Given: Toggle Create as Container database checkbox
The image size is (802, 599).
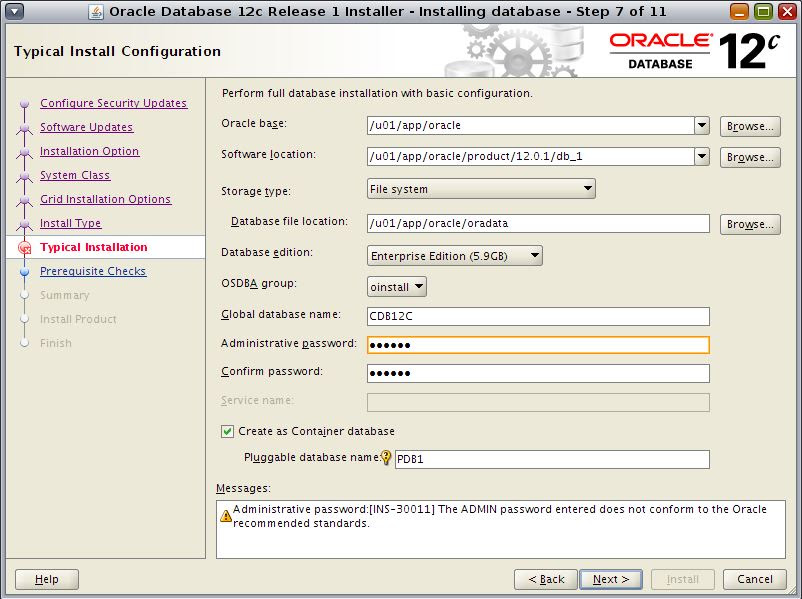Looking at the screenshot, I should [227, 431].
